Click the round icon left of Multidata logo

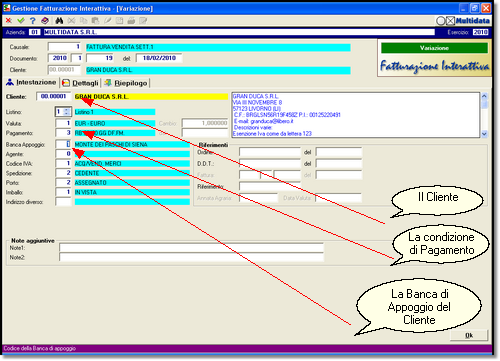[x=441, y=21]
